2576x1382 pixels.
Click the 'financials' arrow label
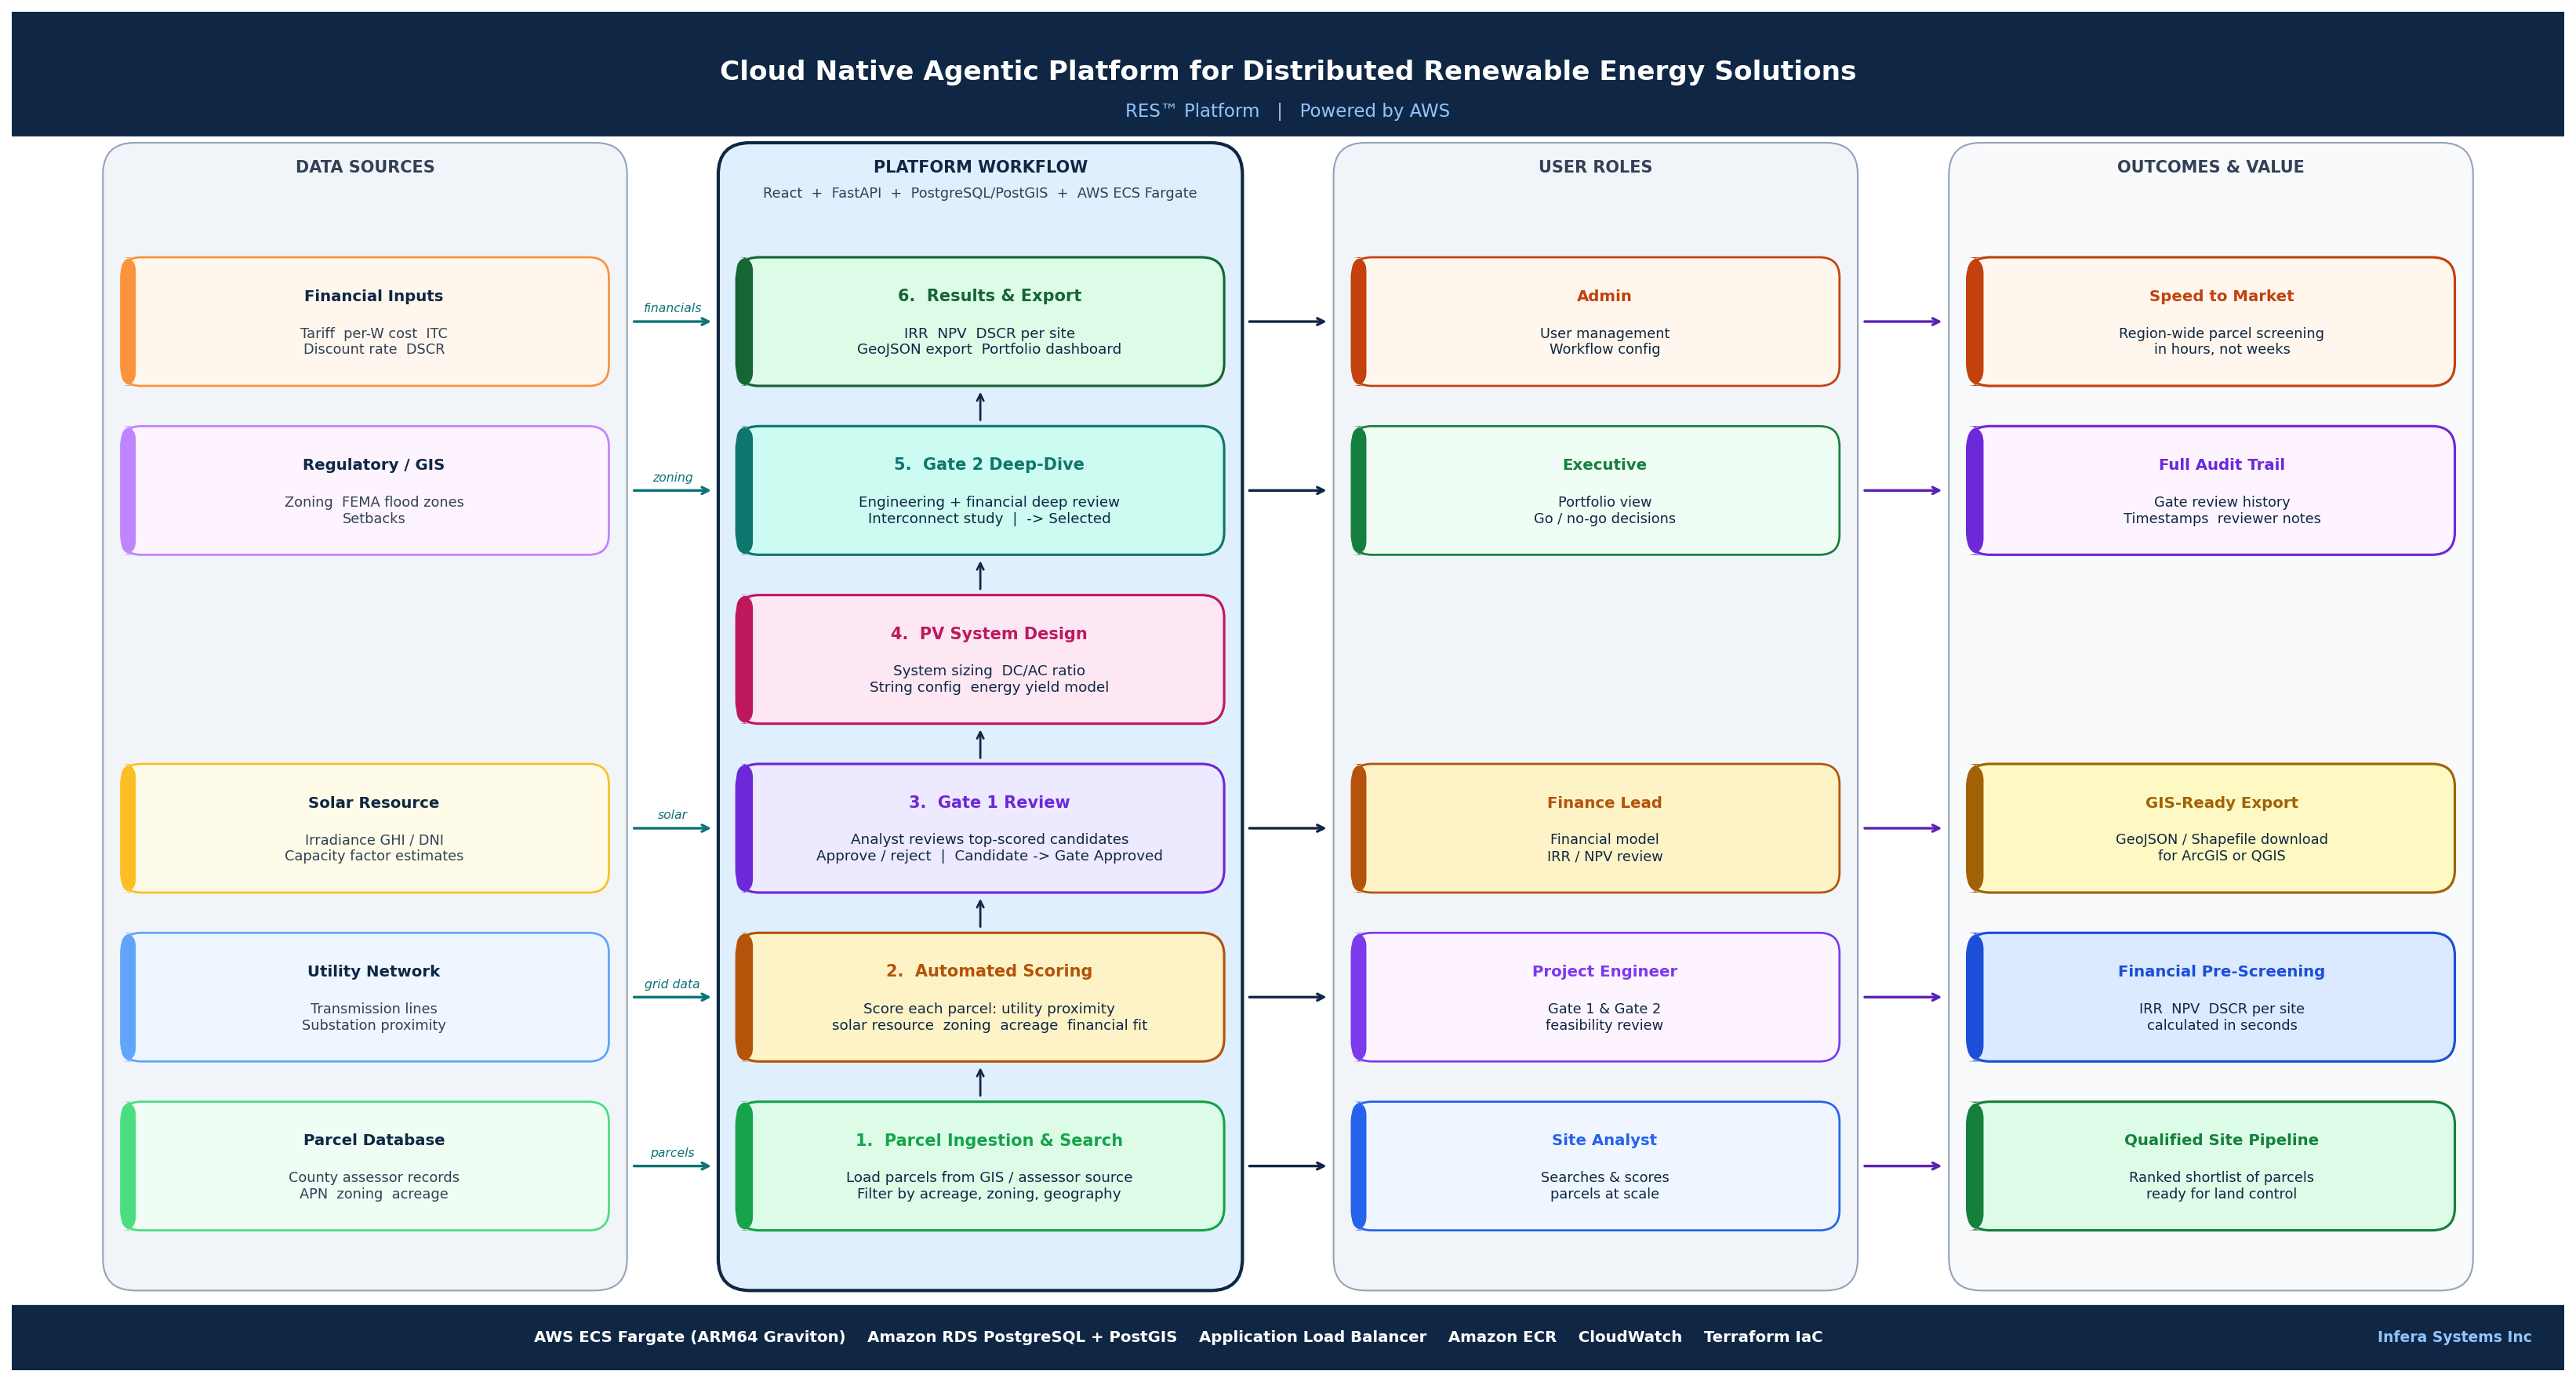(672, 308)
